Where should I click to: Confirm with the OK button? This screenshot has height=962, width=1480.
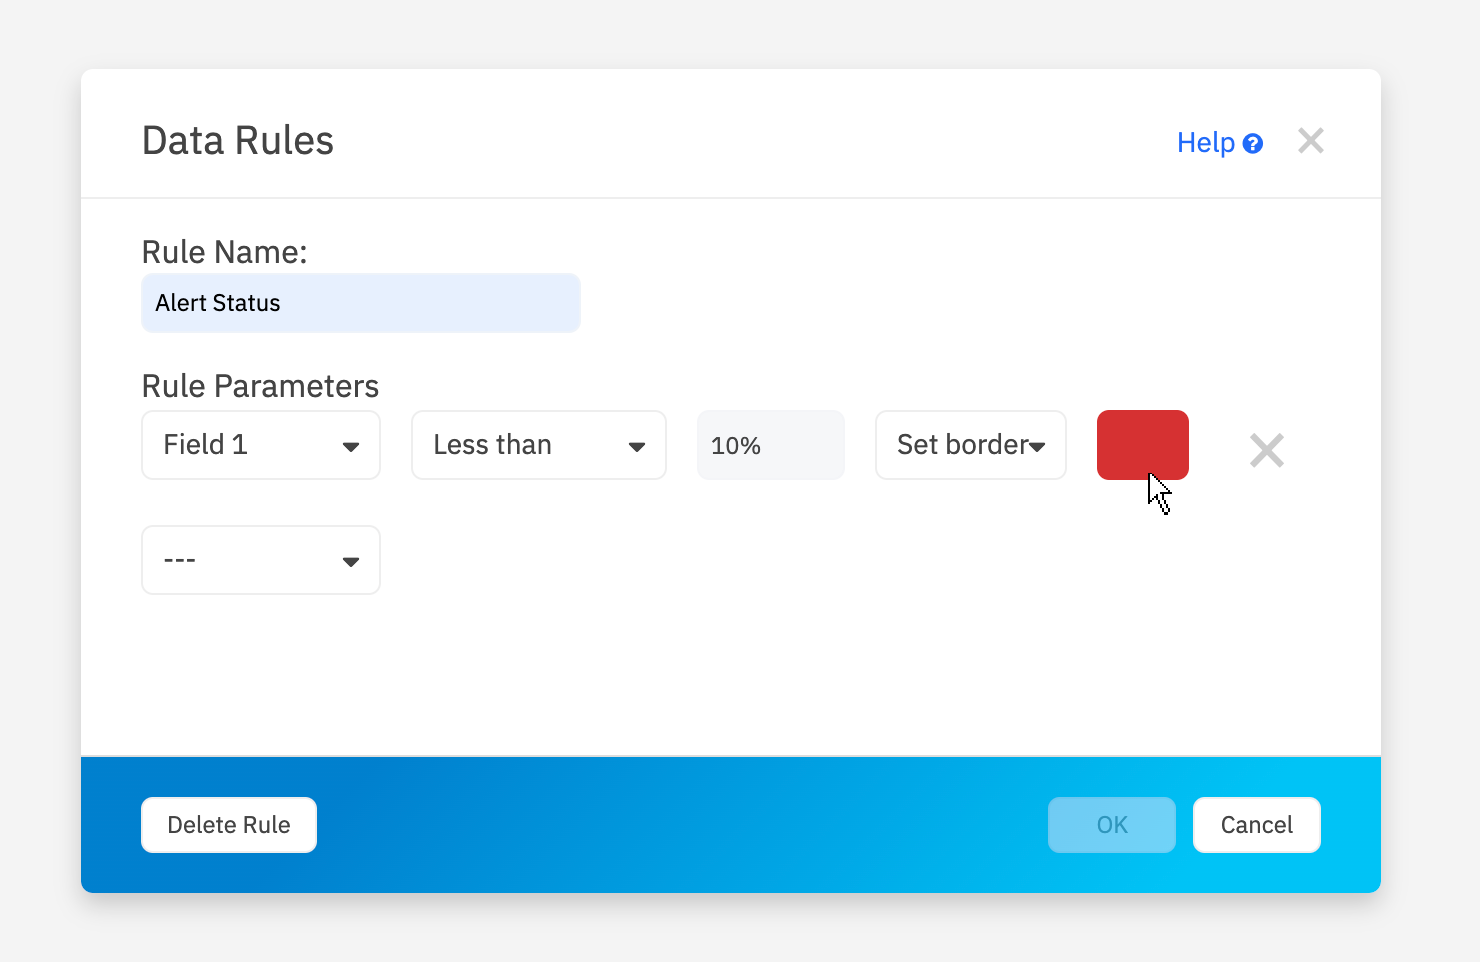(1111, 825)
